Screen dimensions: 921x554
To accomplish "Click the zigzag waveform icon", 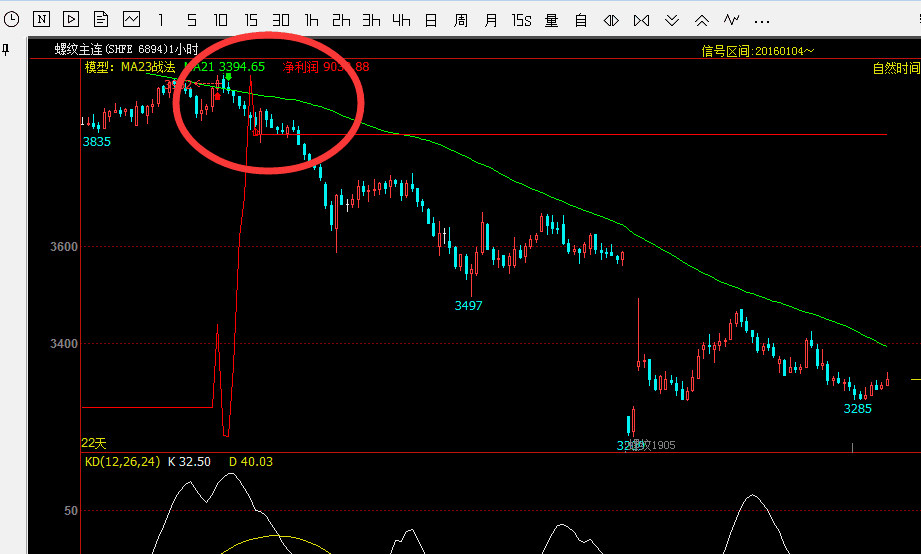I will [732, 19].
